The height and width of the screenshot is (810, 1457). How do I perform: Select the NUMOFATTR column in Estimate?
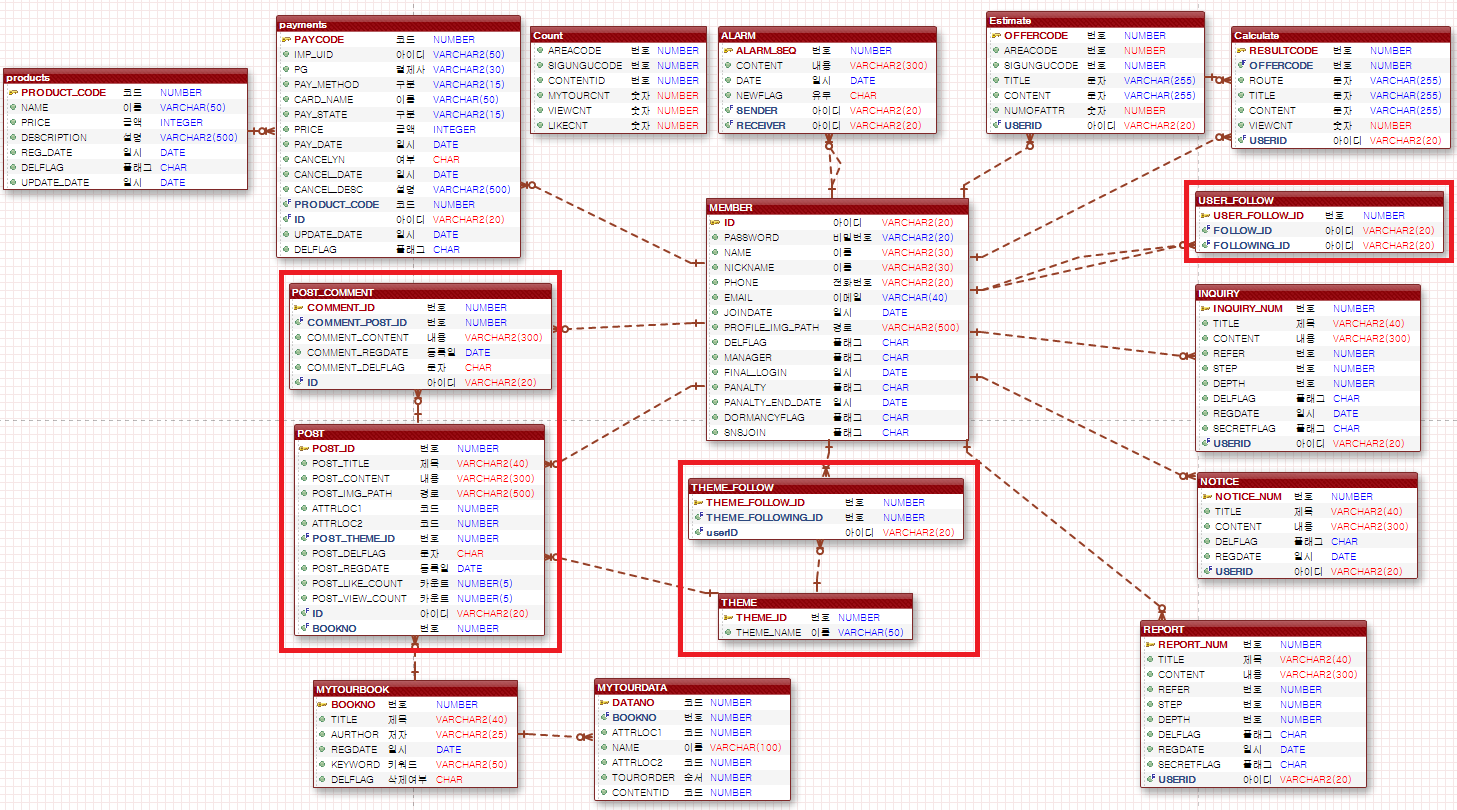(x=1095, y=110)
